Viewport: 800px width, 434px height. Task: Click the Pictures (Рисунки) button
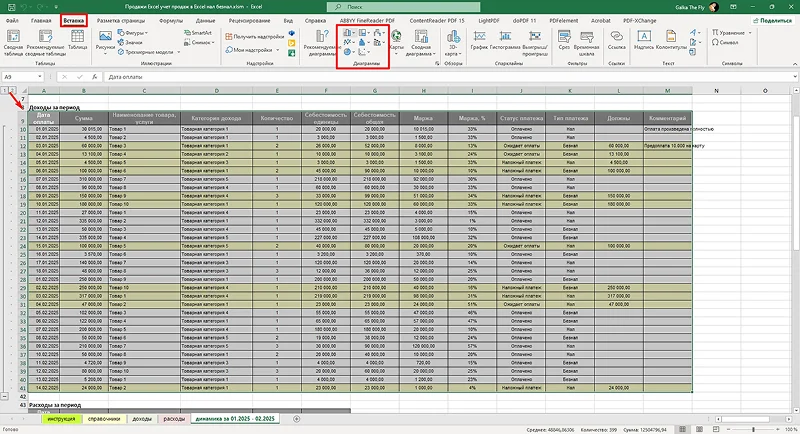point(105,42)
